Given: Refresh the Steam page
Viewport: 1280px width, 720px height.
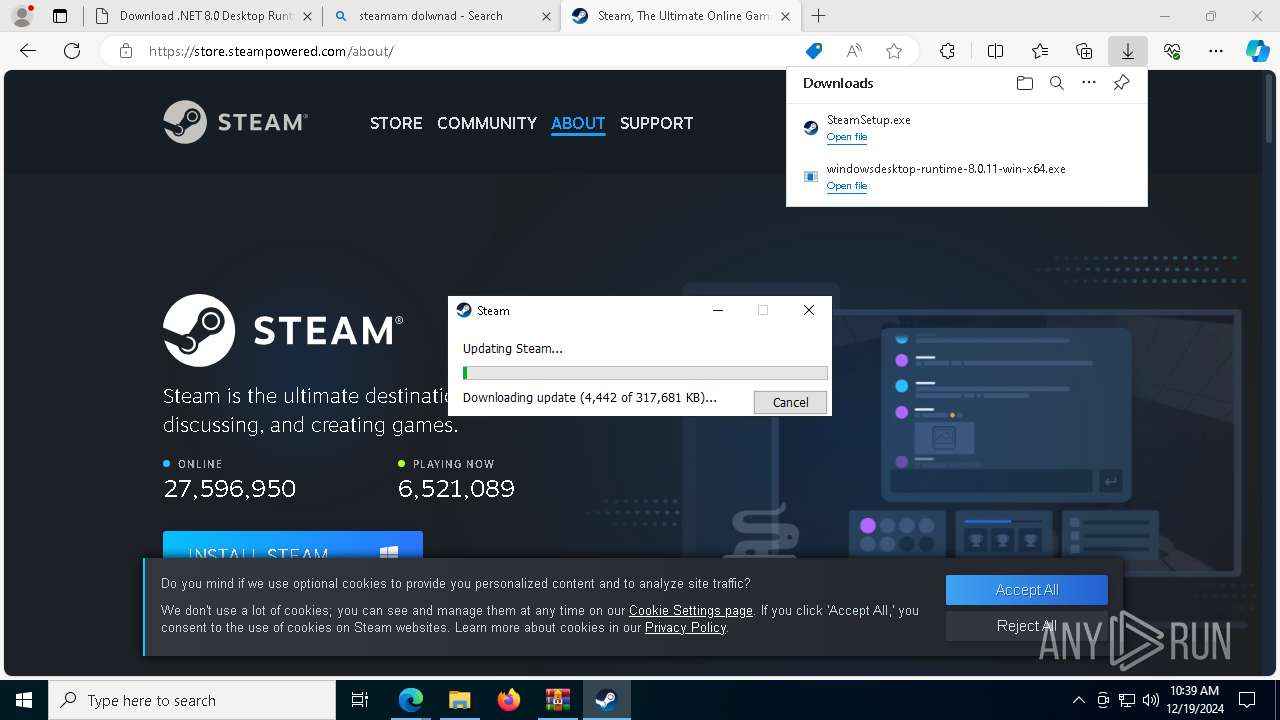Looking at the screenshot, I should 72,51.
